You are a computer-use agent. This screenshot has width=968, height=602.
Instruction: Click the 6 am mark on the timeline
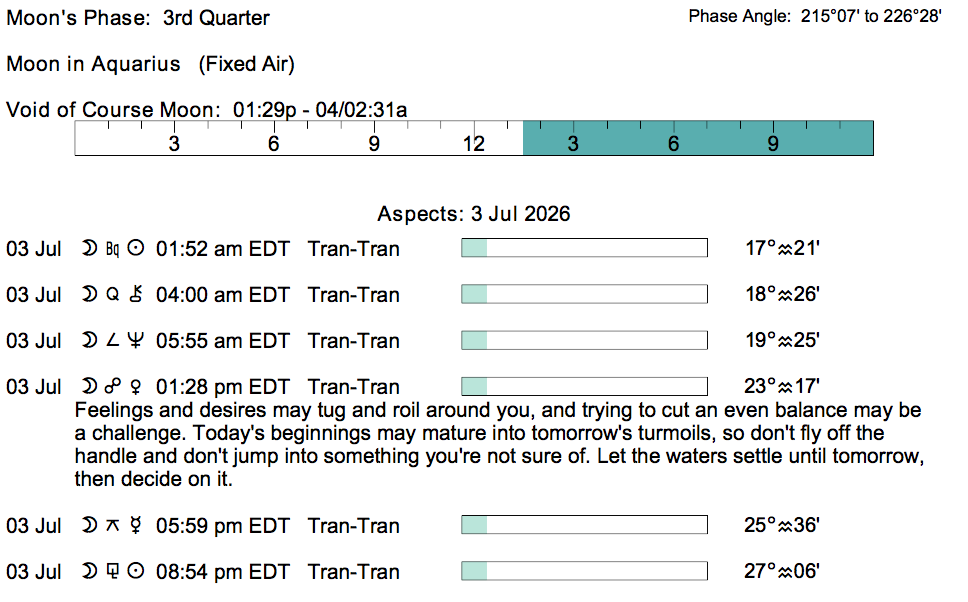coord(273,144)
